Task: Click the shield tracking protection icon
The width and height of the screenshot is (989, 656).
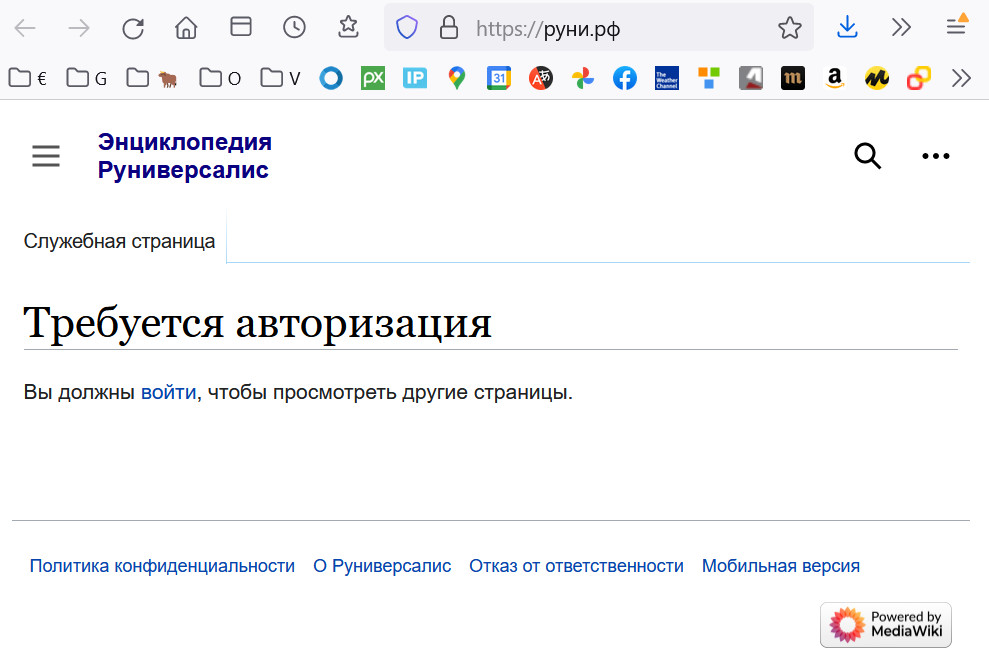Action: tap(407, 28)
